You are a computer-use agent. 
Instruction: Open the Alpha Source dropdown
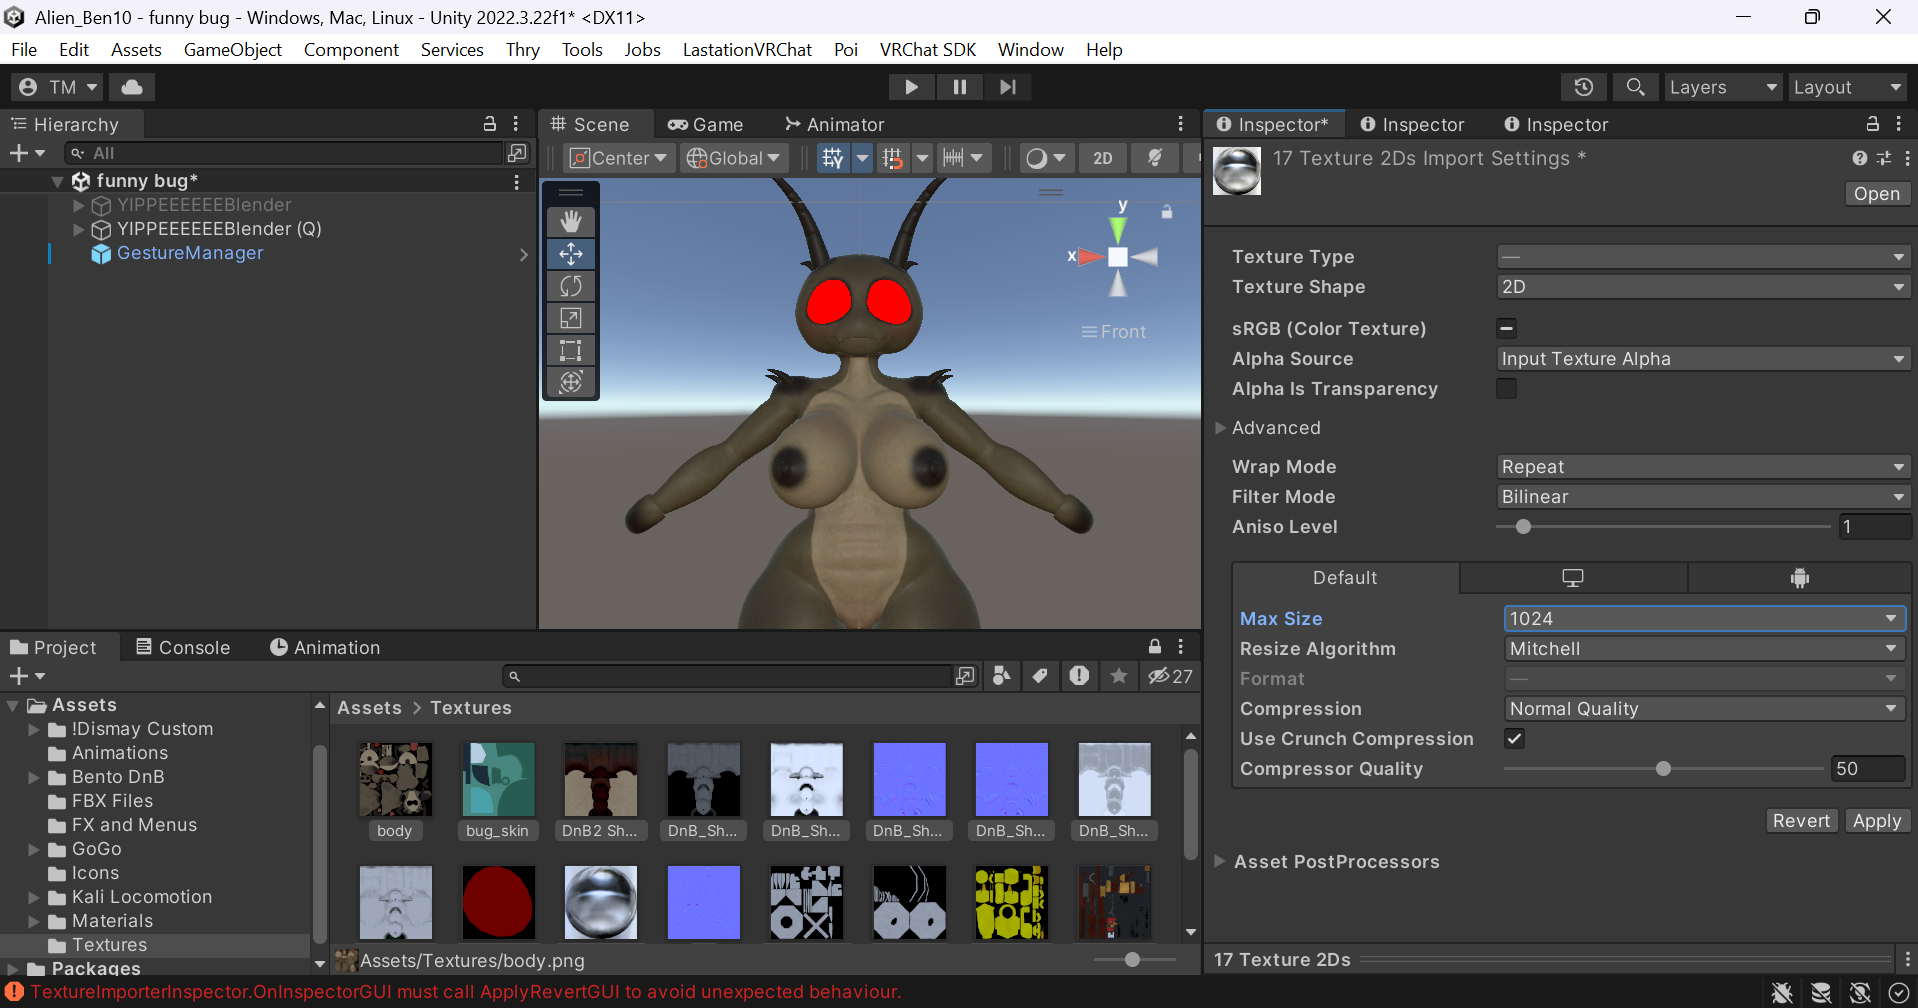[x=1704, y=359]
